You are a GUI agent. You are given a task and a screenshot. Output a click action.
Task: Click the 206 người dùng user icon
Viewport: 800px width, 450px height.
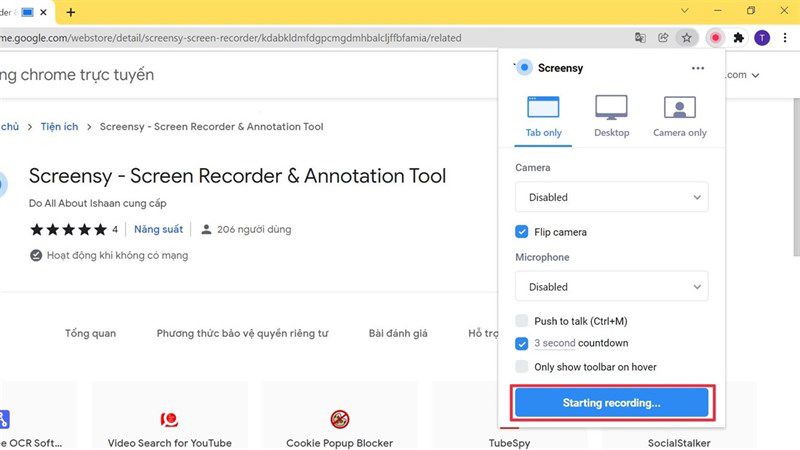coord(206,230)
